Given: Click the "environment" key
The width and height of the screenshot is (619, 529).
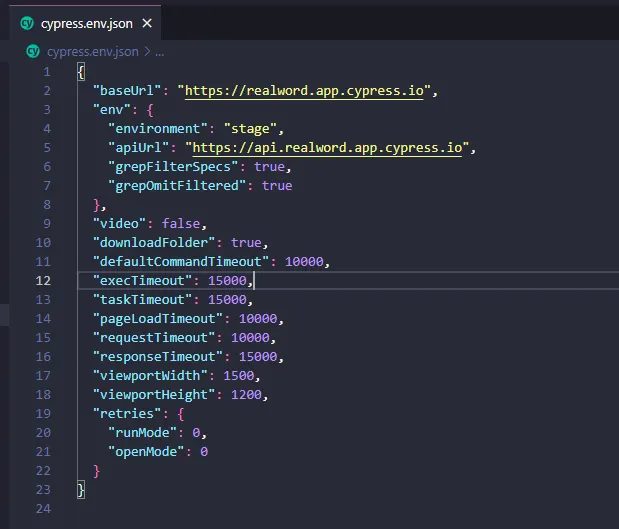Looking at the screenshot, I should [158, 129].
